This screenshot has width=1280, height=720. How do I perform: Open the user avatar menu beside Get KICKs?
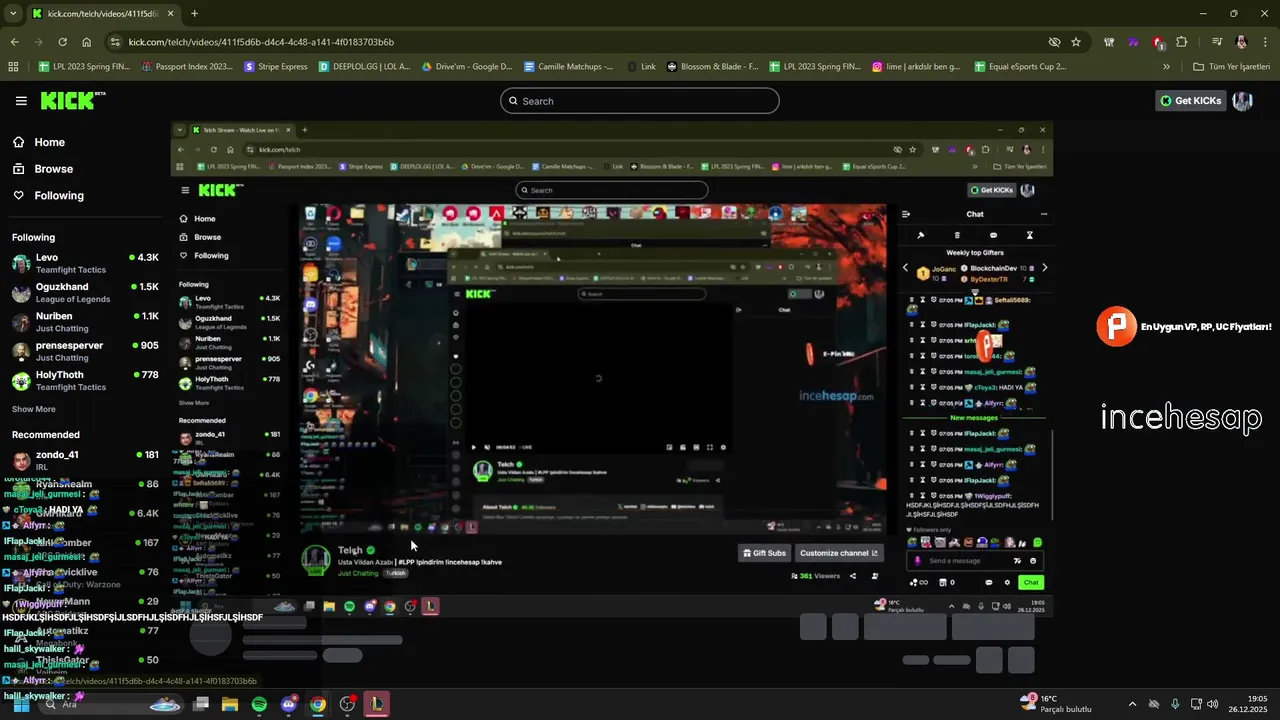click(1242, 100)
